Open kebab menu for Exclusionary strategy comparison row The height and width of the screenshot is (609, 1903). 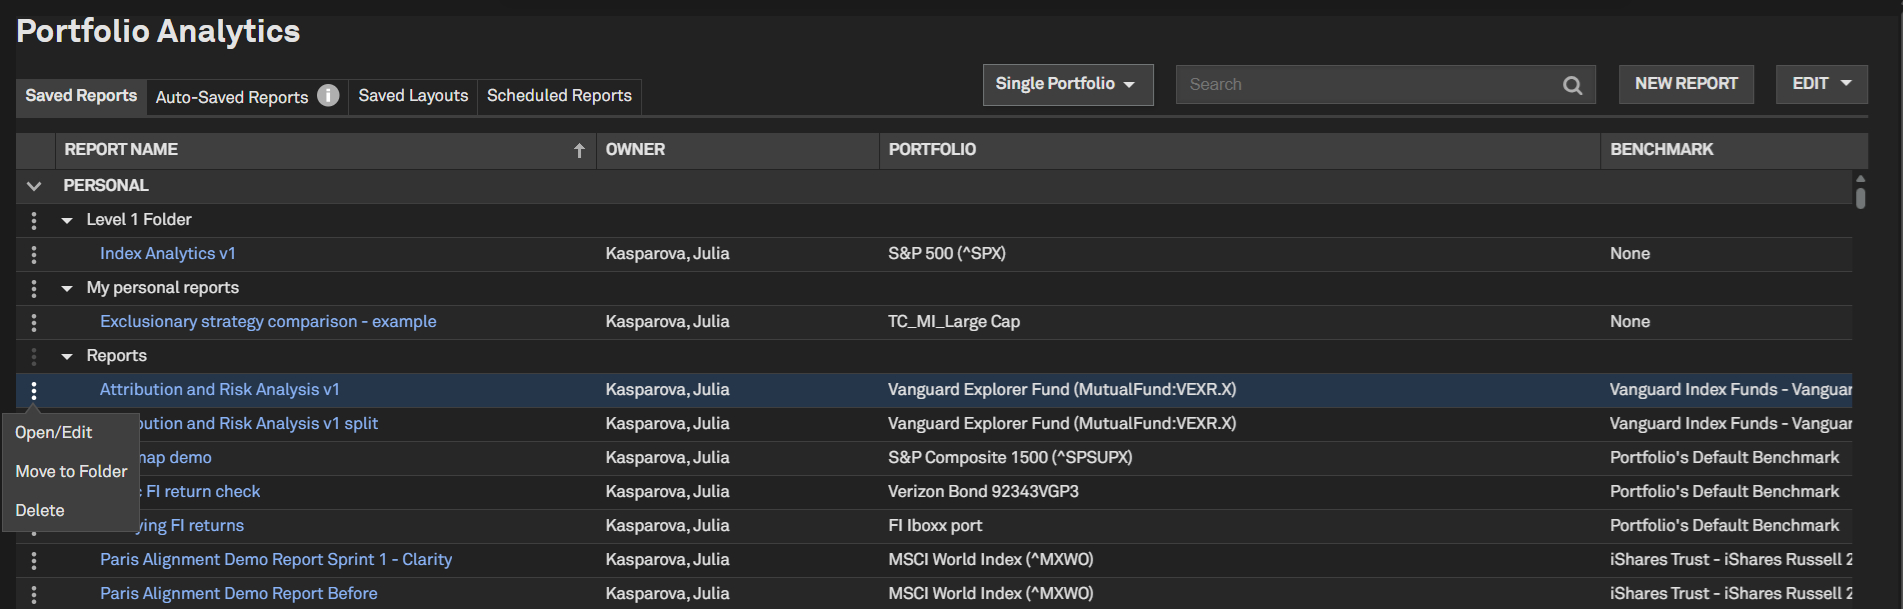click(34, 322)
